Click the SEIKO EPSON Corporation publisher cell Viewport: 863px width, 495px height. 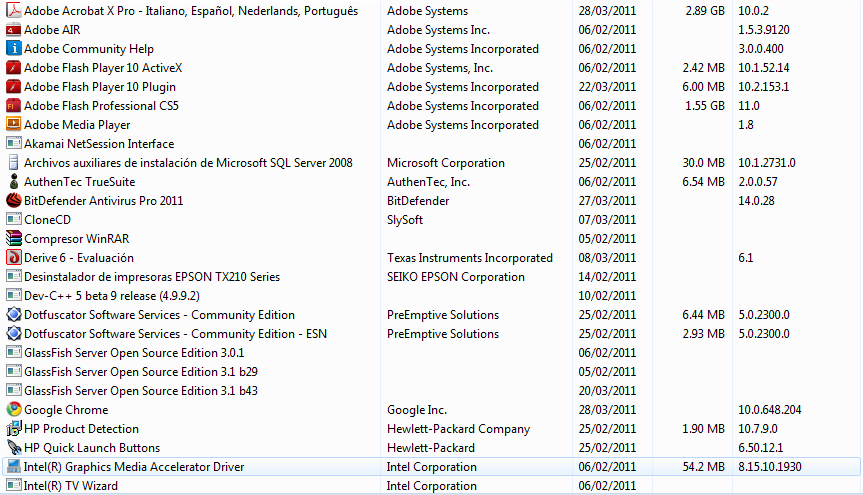[x=456, y=277]
